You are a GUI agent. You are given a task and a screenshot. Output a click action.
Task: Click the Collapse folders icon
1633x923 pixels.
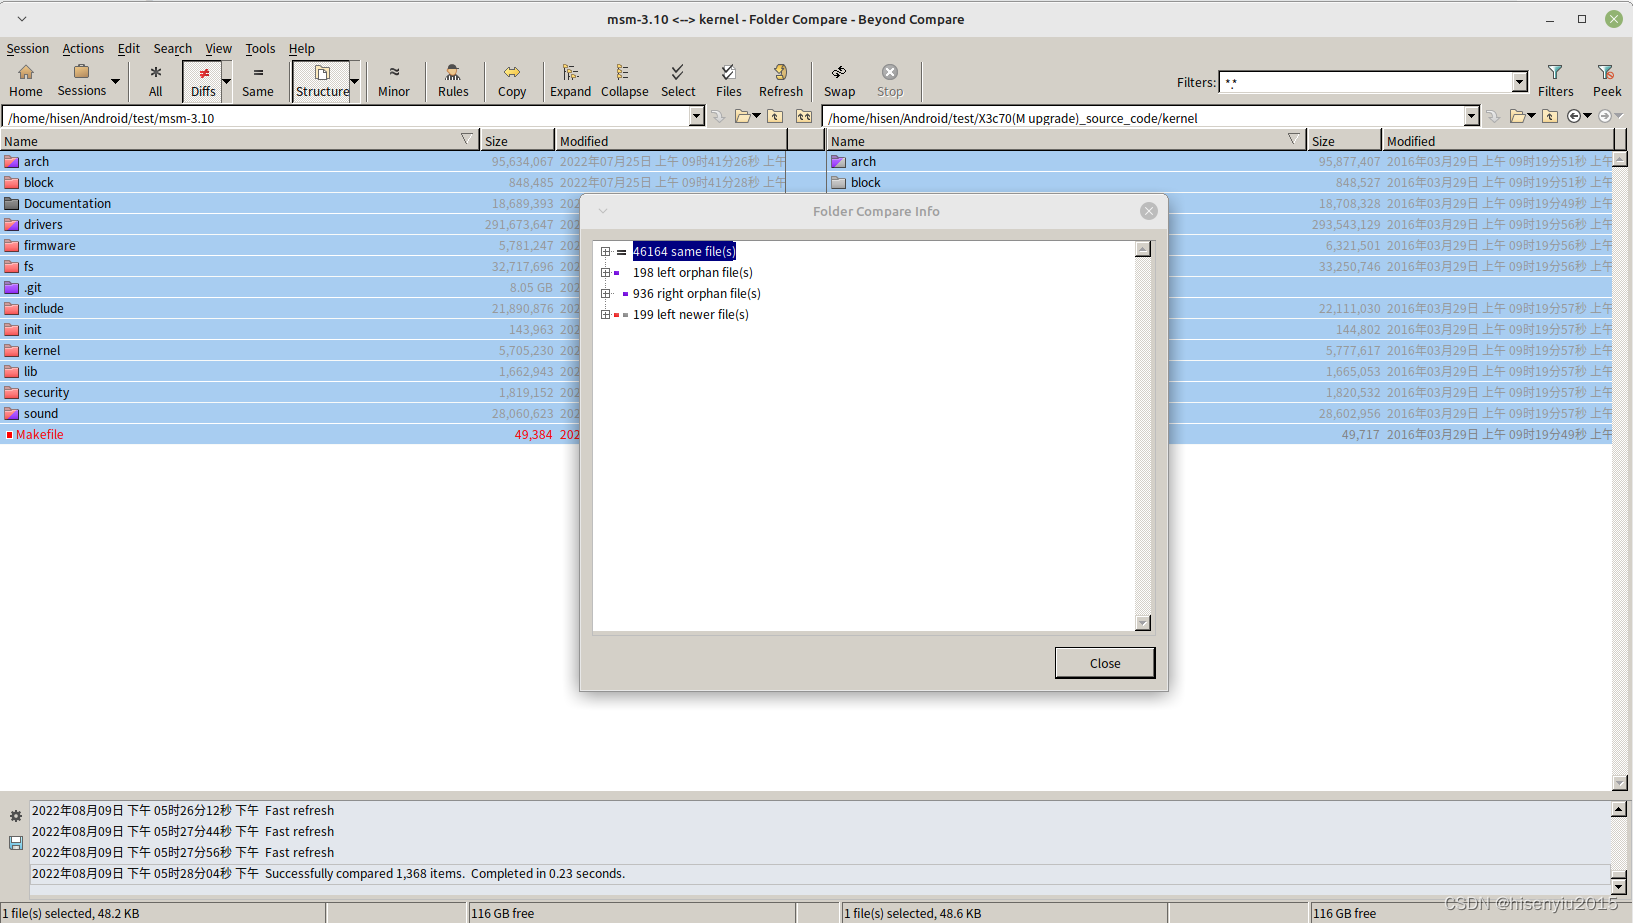pos(624,80)
